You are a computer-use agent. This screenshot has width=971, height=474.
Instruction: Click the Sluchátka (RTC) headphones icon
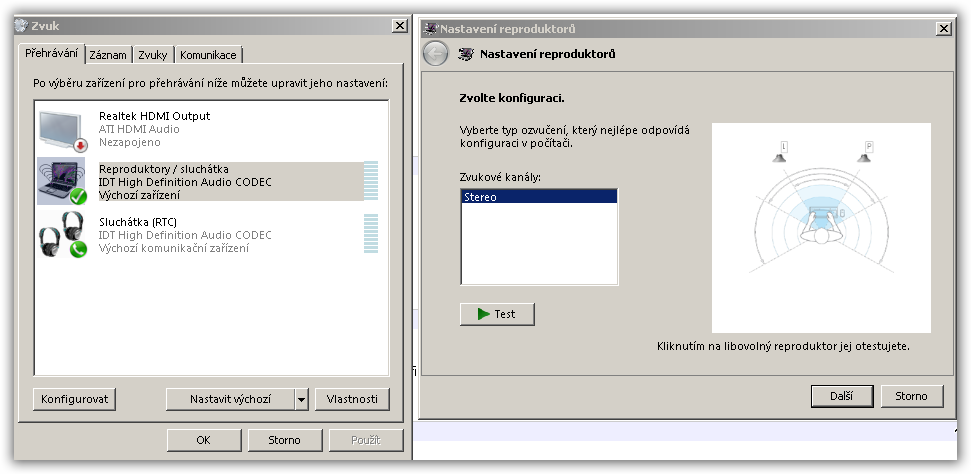(63, 234)
